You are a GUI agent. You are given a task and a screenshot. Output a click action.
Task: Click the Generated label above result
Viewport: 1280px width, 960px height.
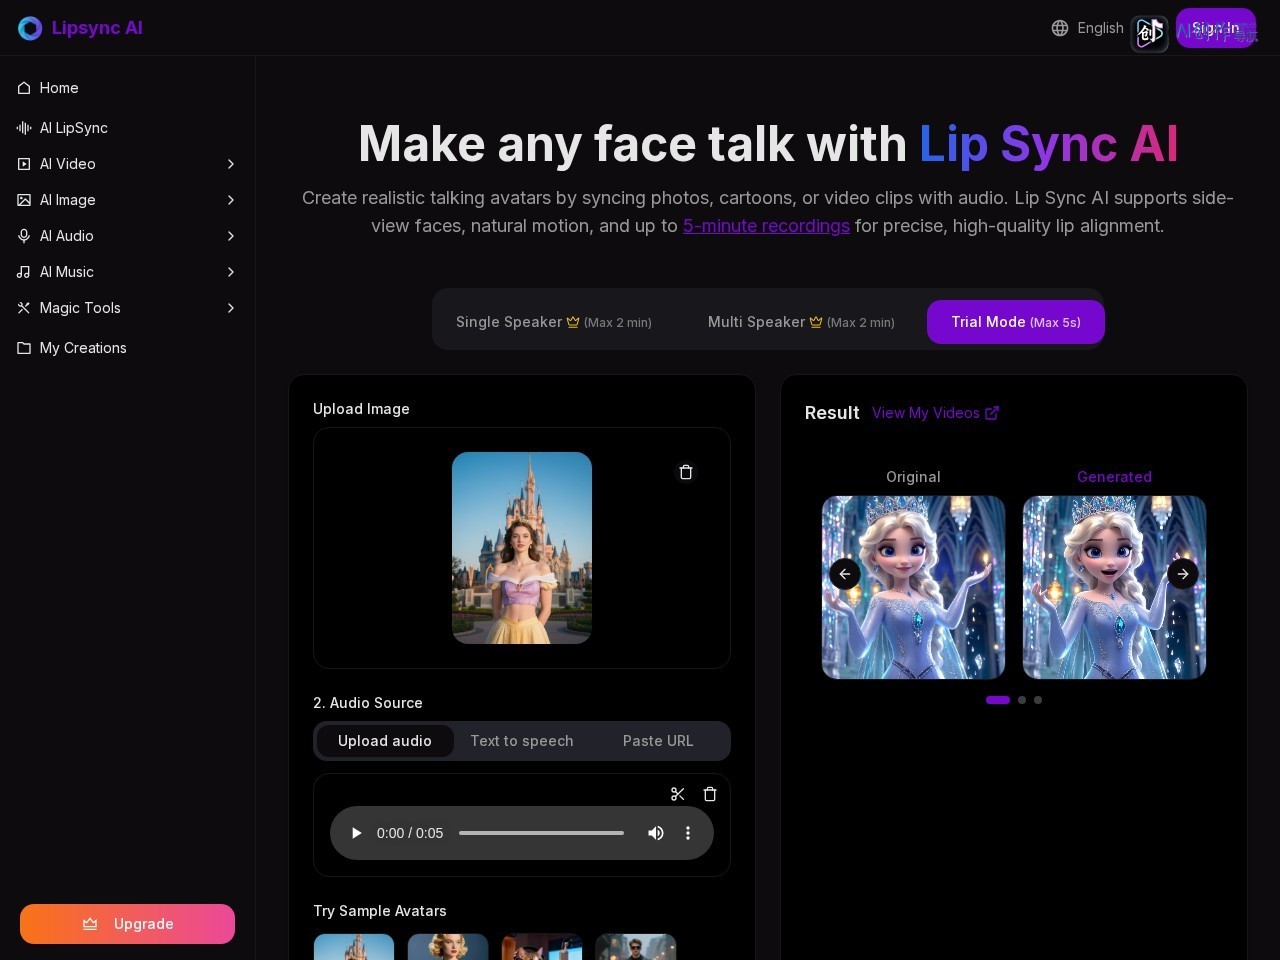click(x=1114, y=477)
